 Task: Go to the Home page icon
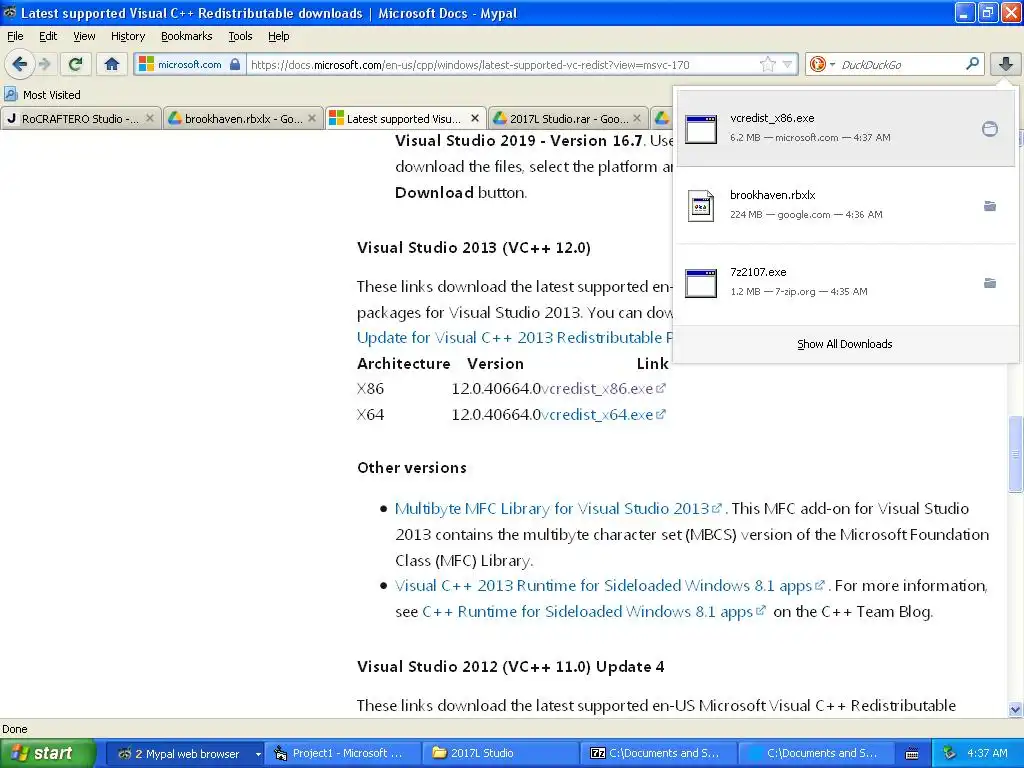pos(112,64)
